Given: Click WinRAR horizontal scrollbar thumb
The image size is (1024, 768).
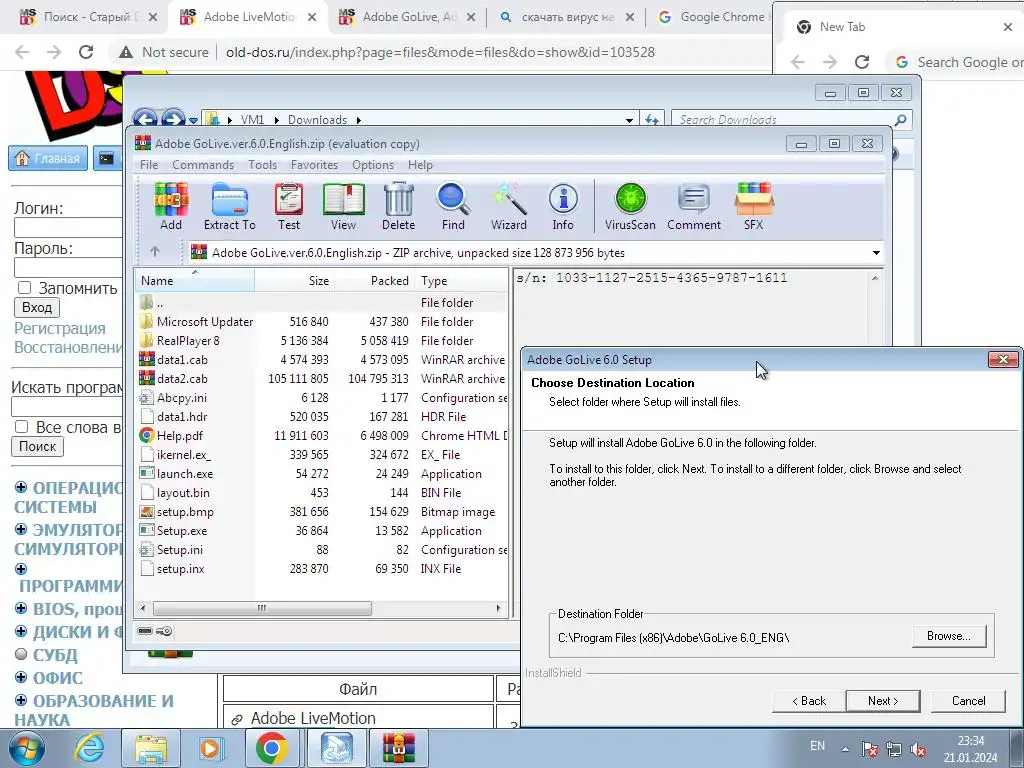Looking at the screenshot, I should pos(263,608).
